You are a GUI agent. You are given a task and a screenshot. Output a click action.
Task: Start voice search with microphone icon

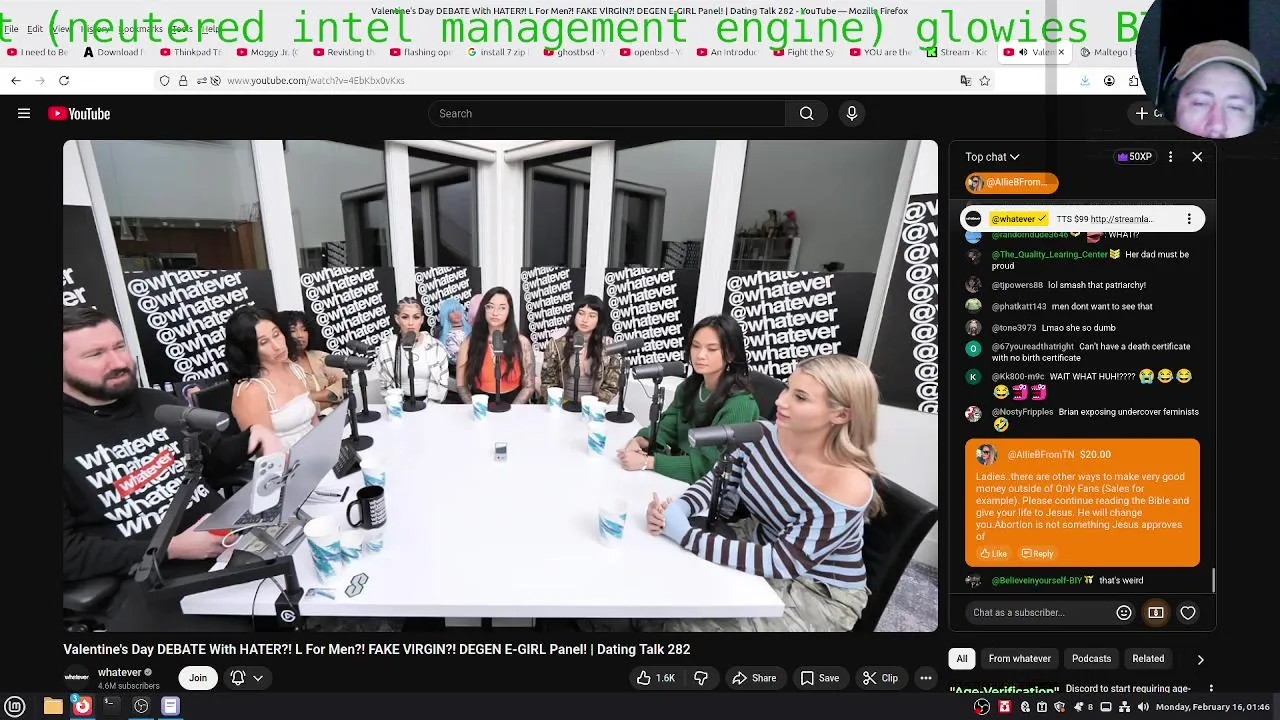[x=852, y=114]
